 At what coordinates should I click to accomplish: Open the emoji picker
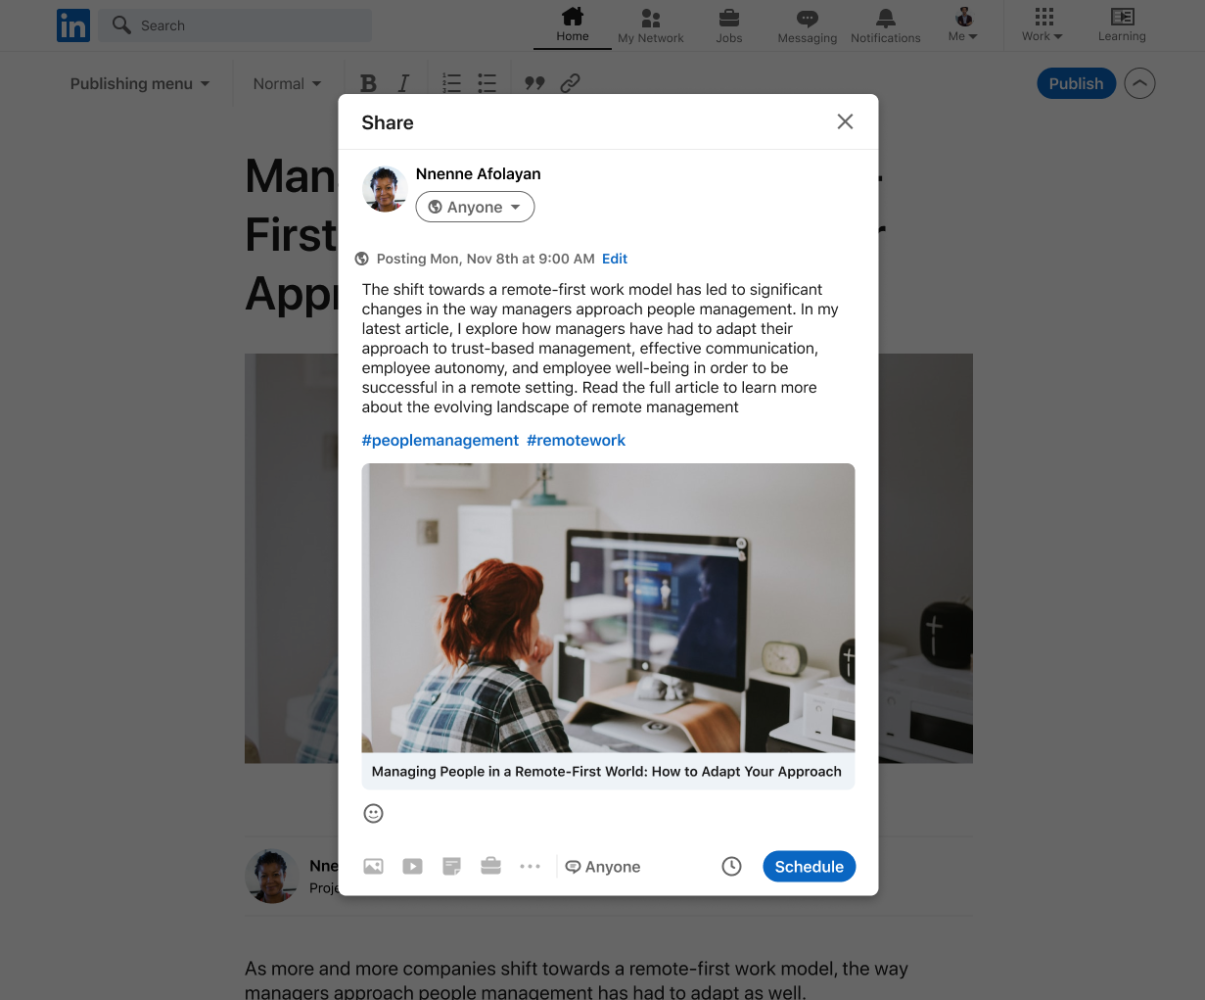coord(373,814)
